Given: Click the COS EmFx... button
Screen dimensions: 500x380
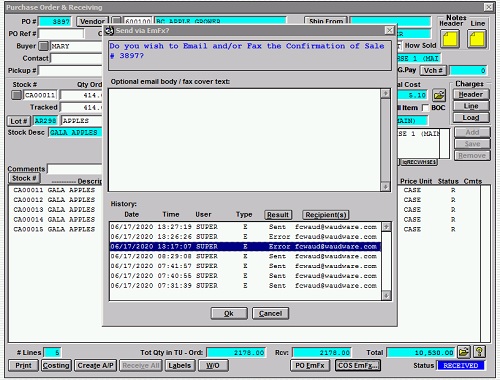Looking at the screenshot, I should pyautogui.click(x=358, y=365).
